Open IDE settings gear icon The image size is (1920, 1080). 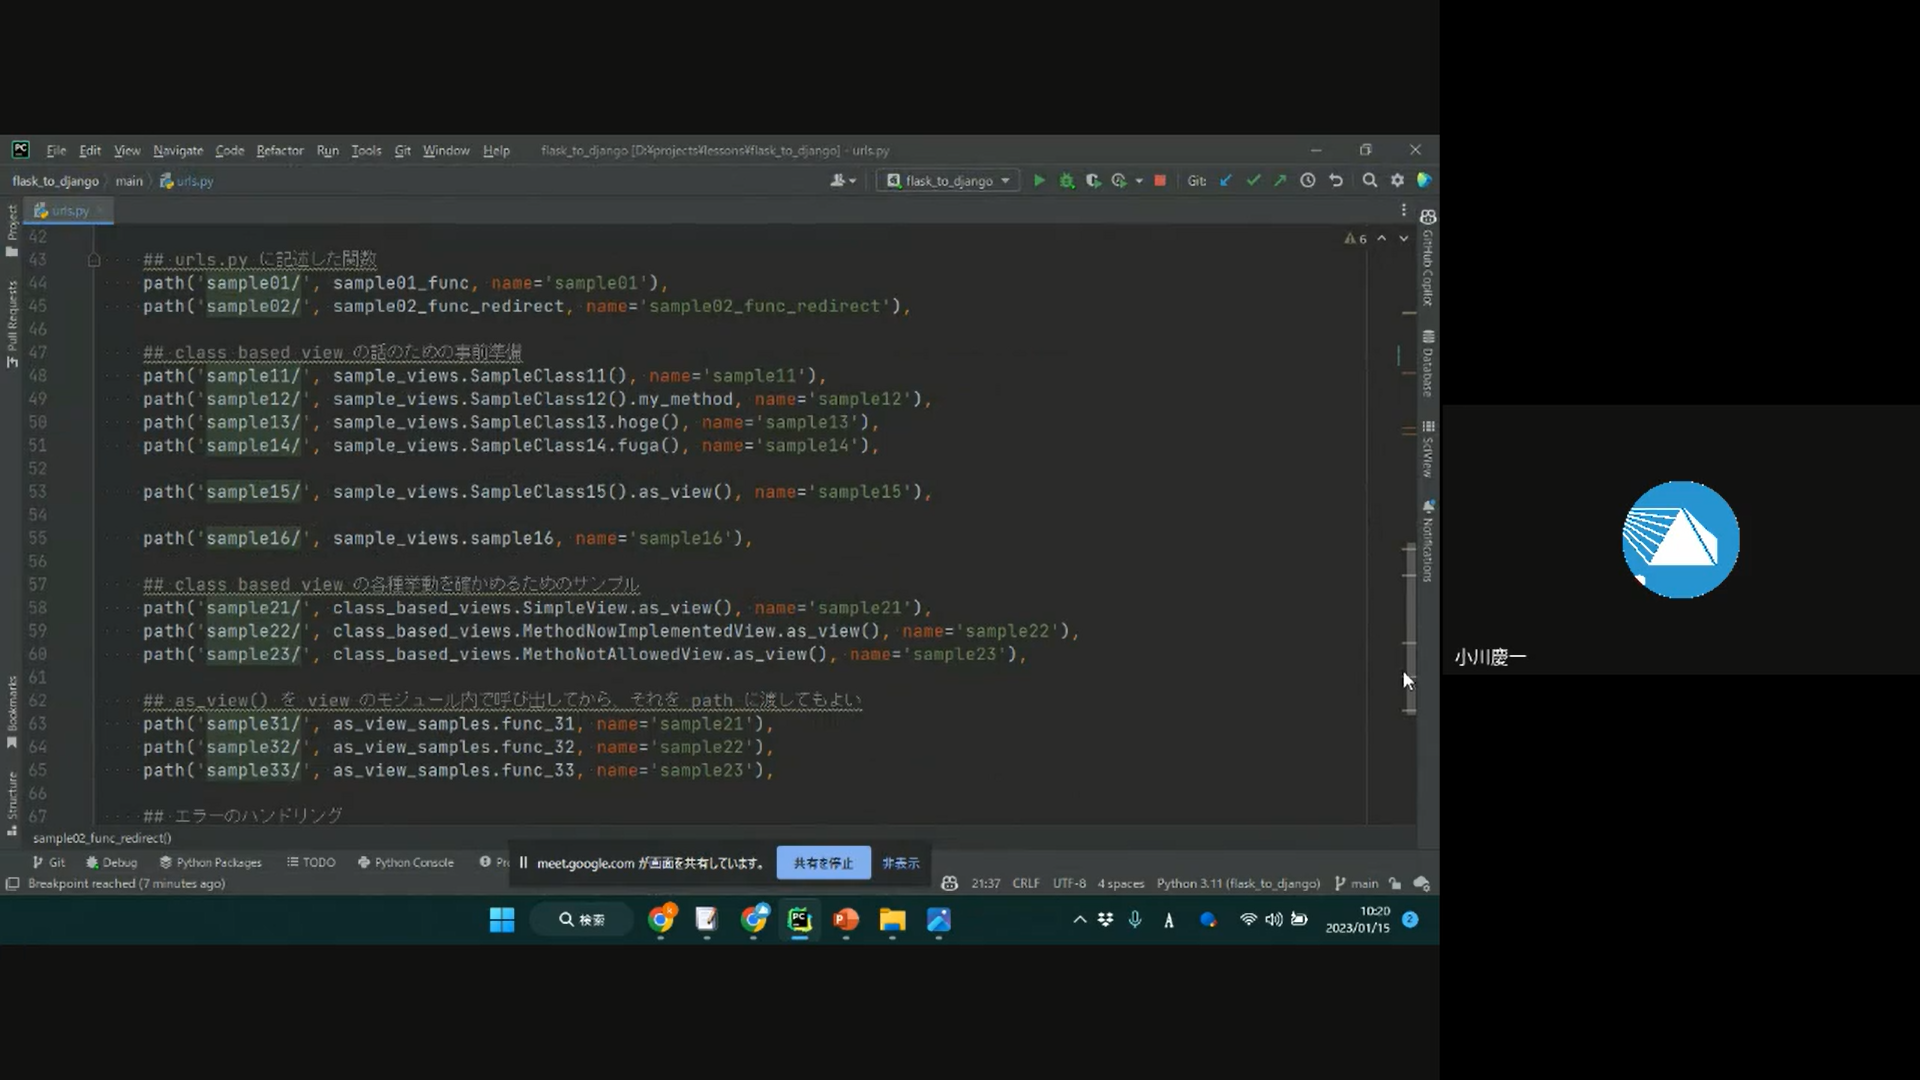click(1397, 180)
